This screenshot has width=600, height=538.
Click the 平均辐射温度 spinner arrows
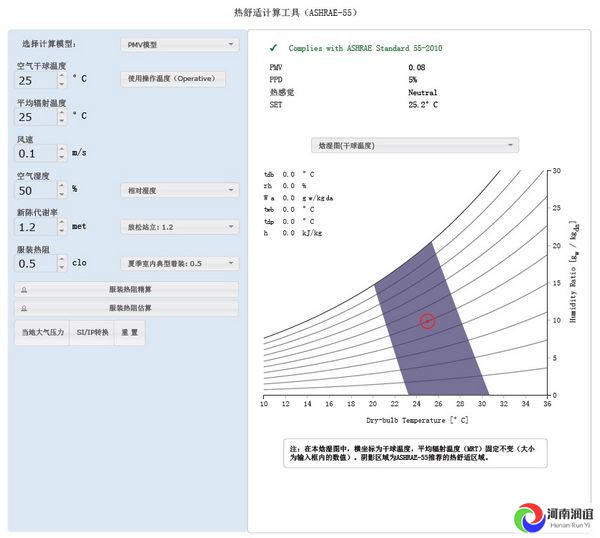63,116
